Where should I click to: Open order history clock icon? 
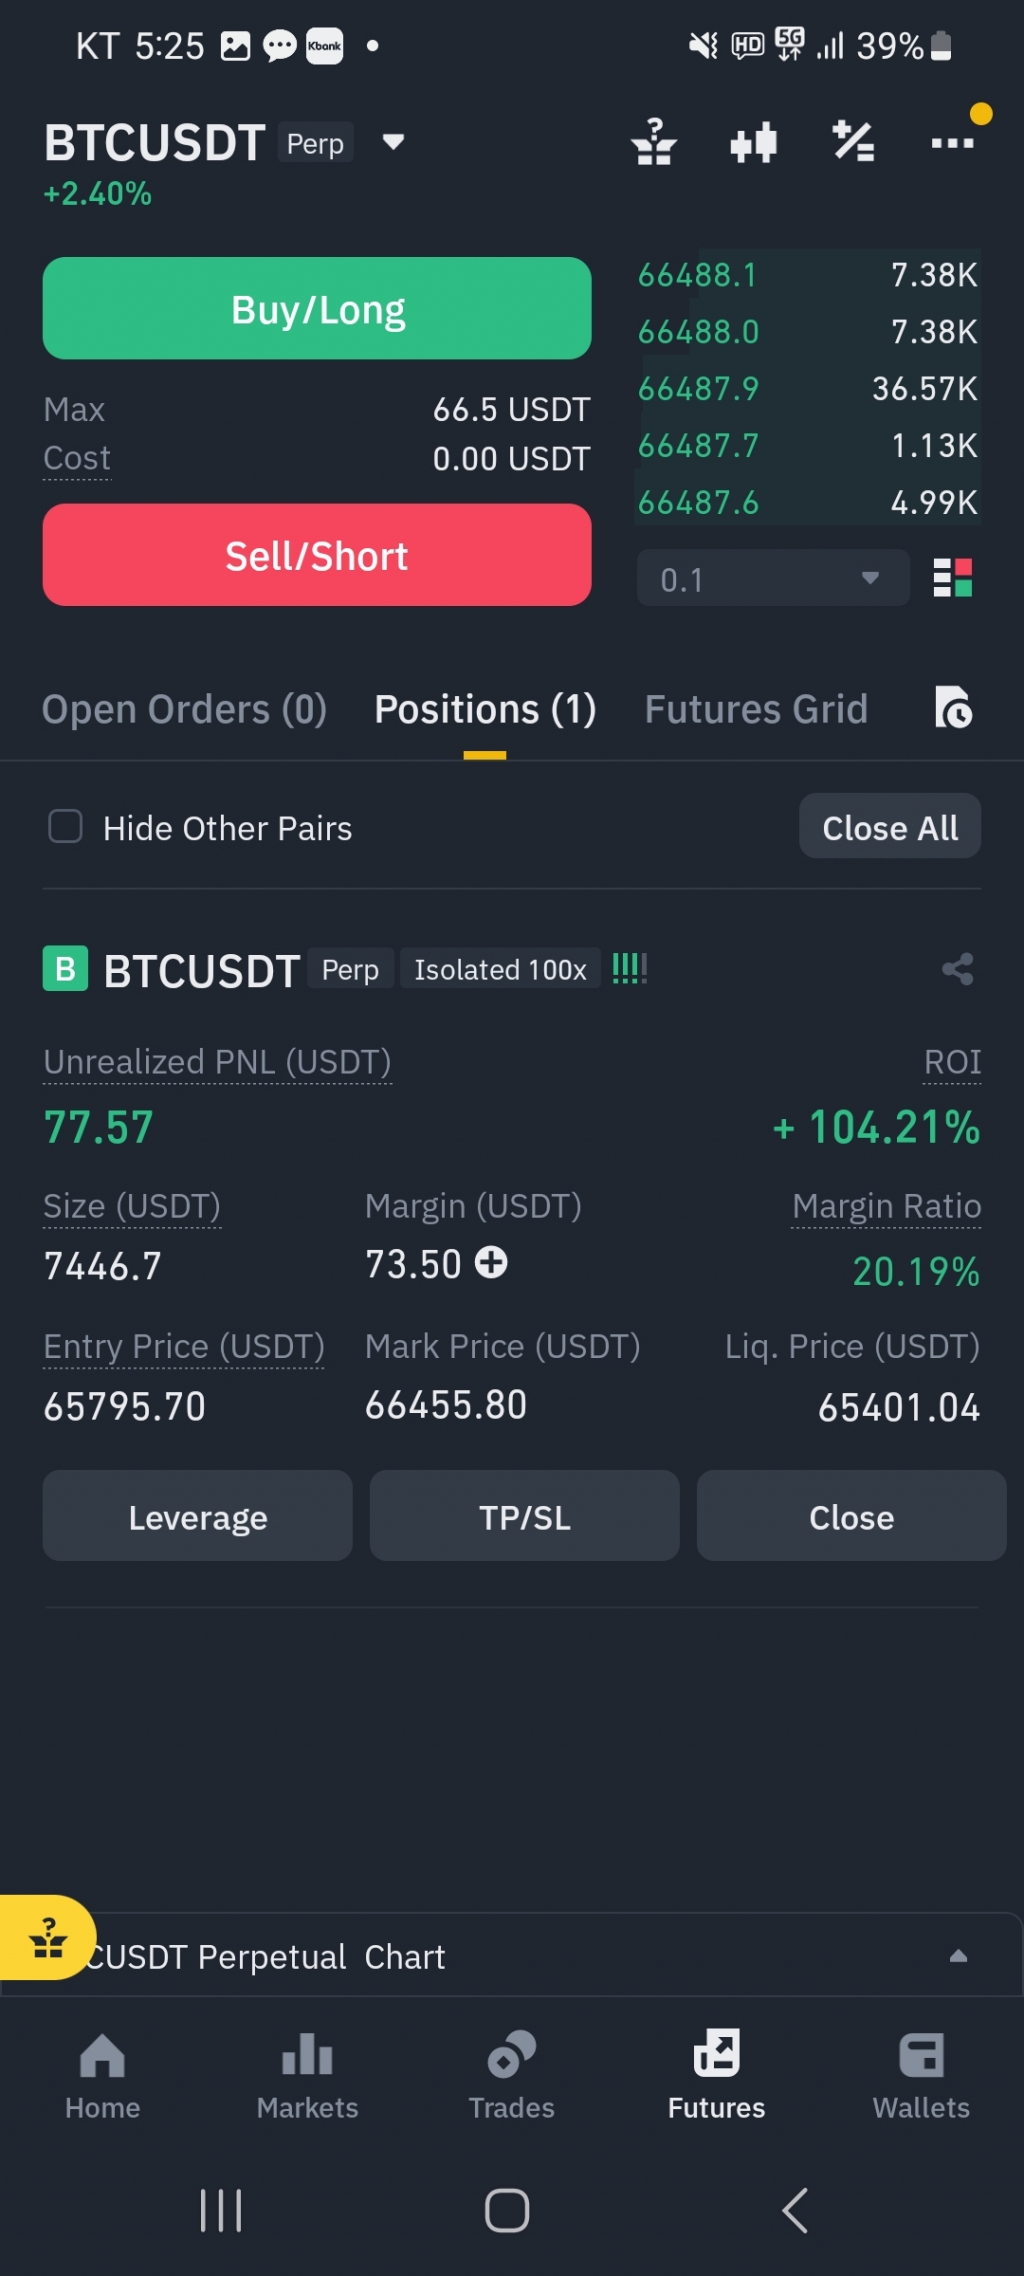tap(953, 708)
